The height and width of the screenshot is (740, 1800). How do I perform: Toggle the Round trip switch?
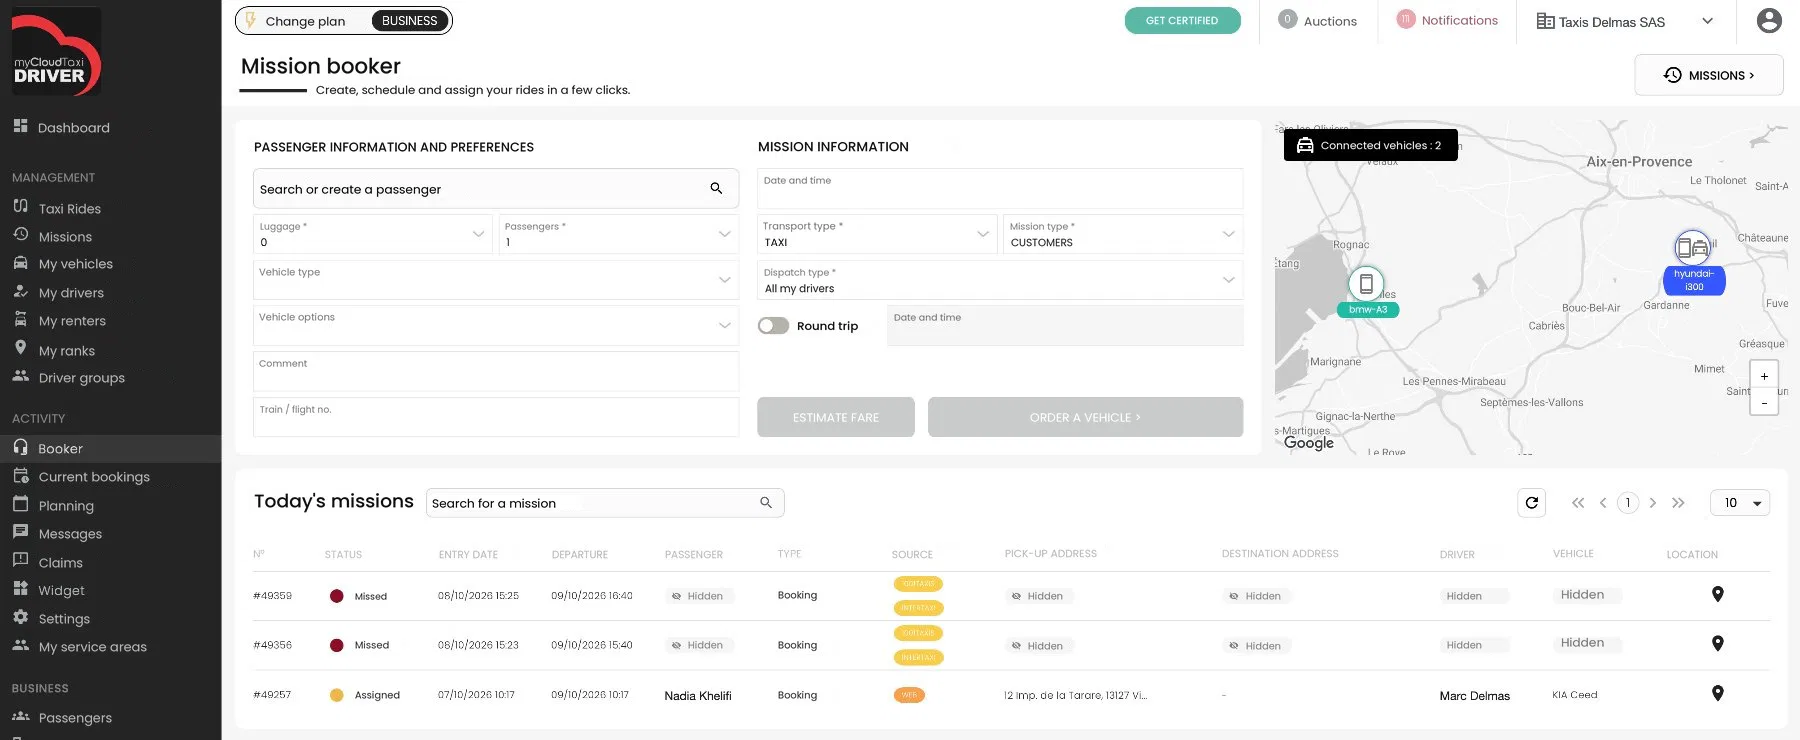tap(773, 326)
